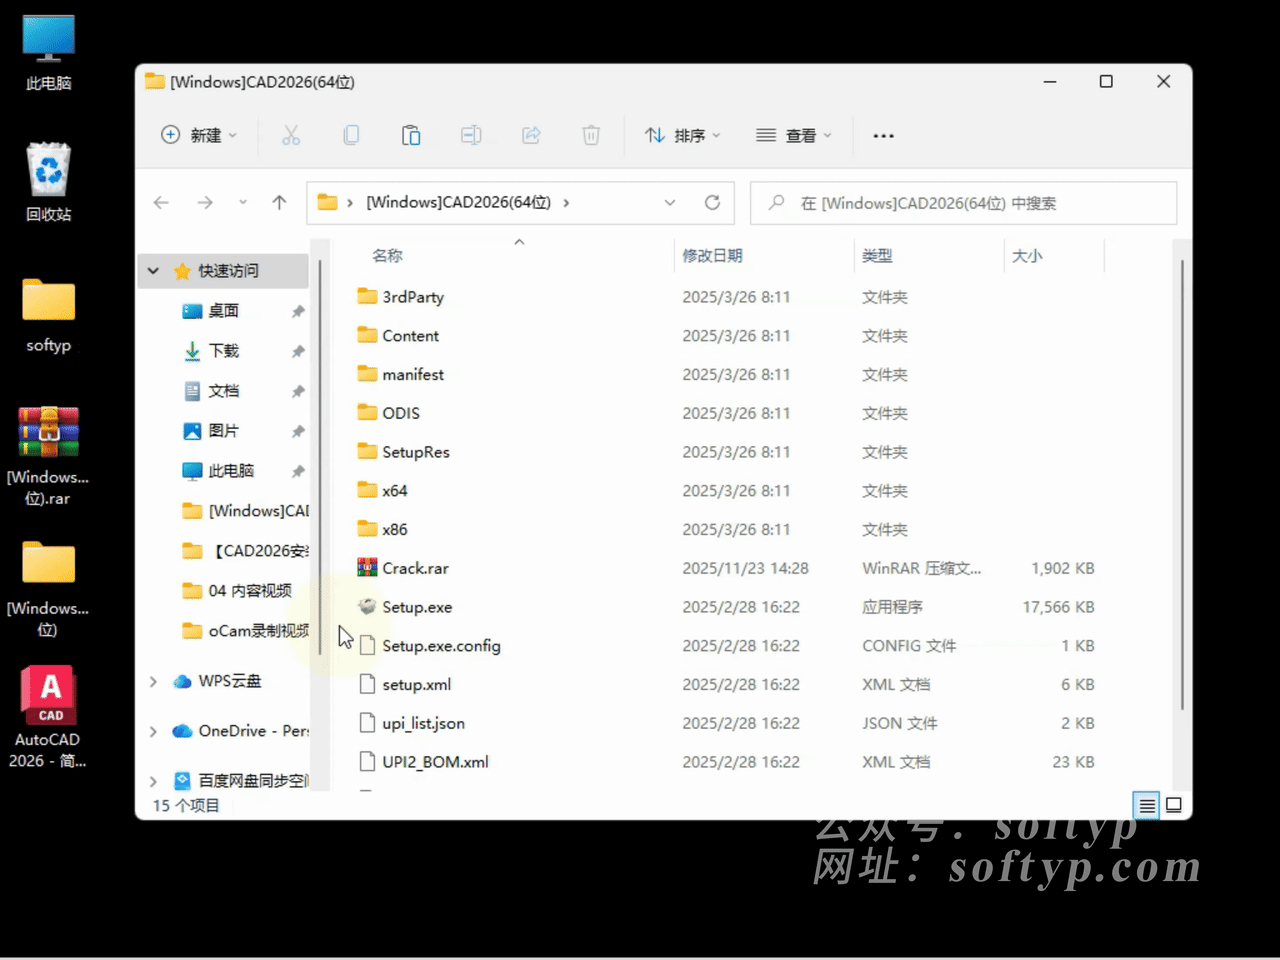Select the Delete icon in the toolbar

pos(591,135)
